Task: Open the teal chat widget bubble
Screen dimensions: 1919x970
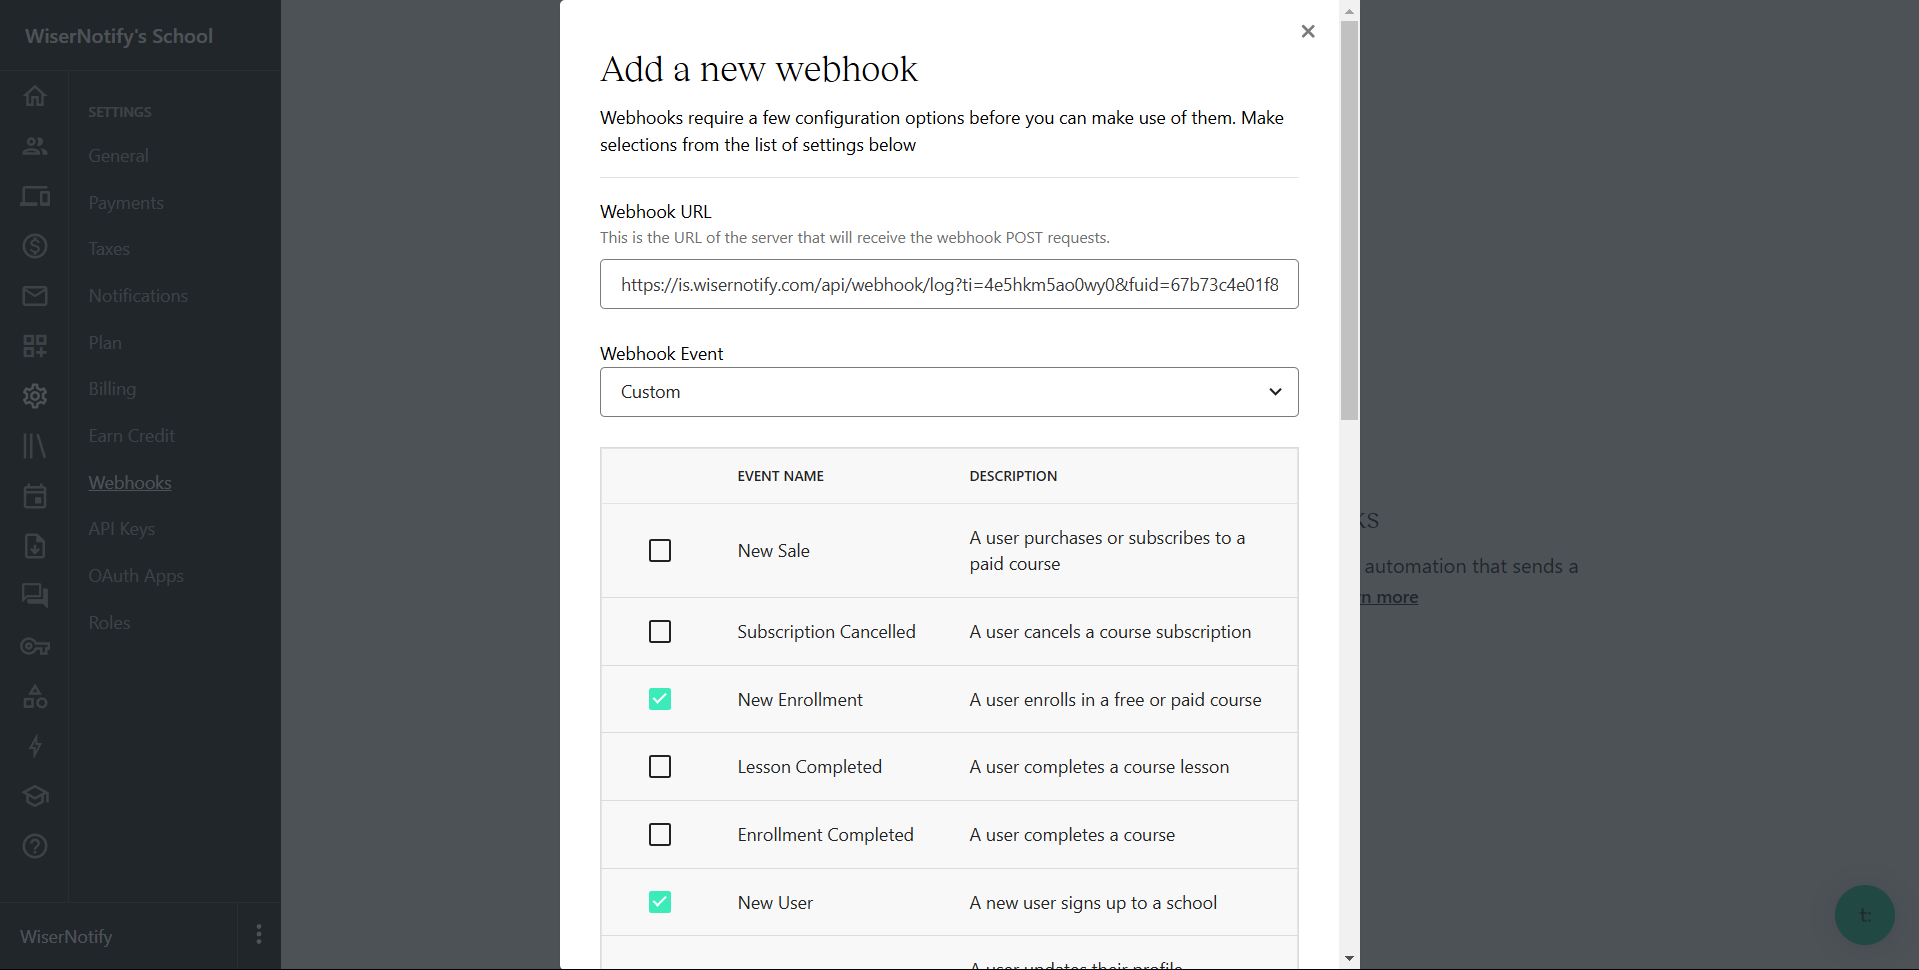Action: point(1864,915)
